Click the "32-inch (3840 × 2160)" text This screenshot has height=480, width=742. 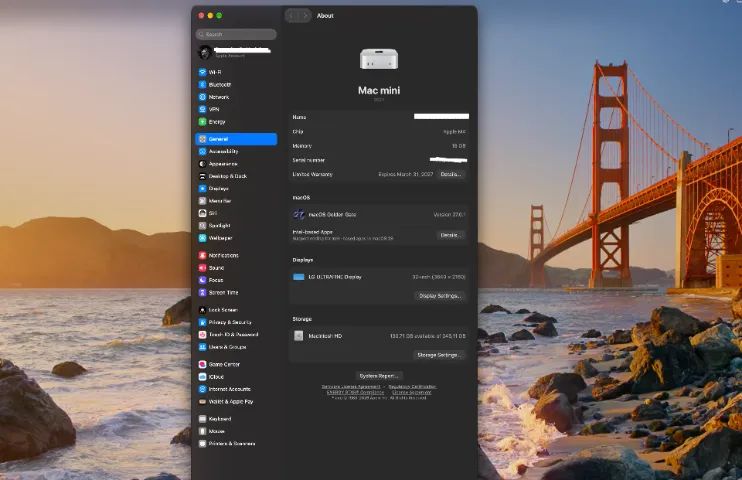point(439,277)
